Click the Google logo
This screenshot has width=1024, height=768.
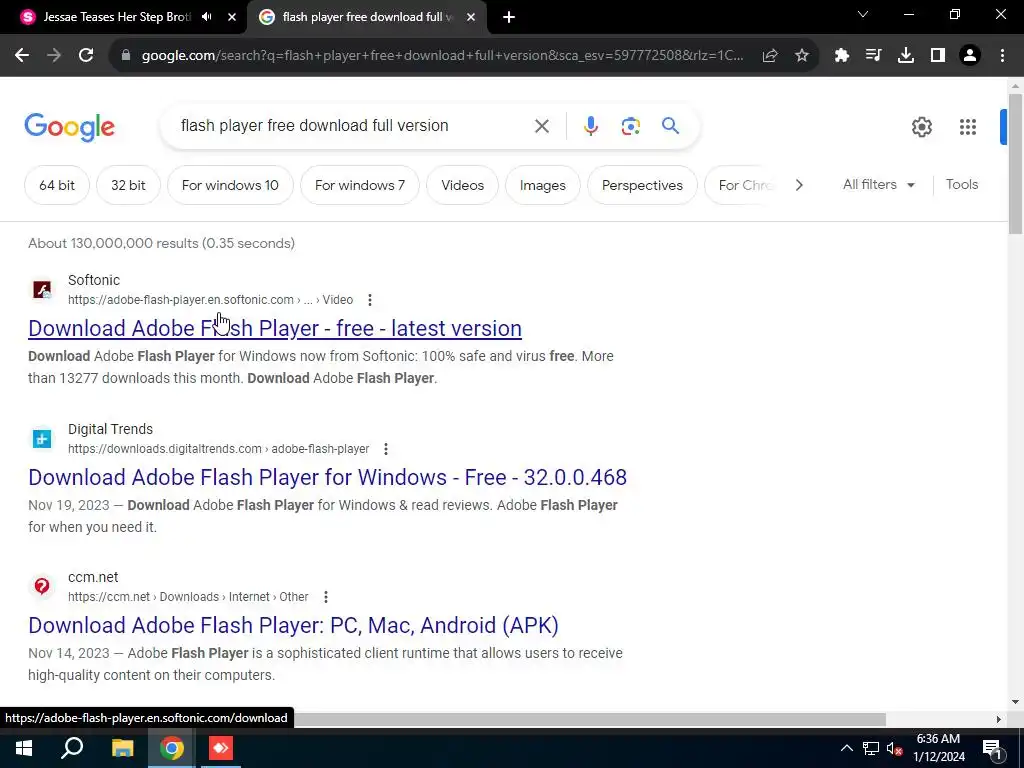pos(69,127)
